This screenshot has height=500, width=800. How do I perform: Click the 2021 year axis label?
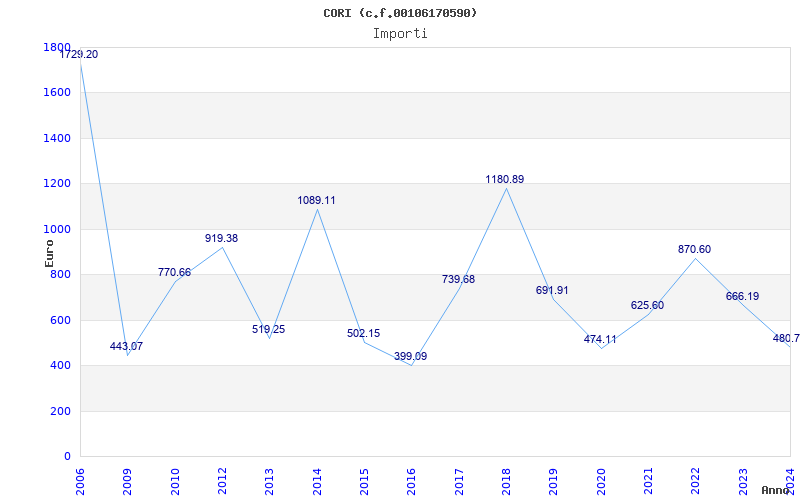(648, 482)
